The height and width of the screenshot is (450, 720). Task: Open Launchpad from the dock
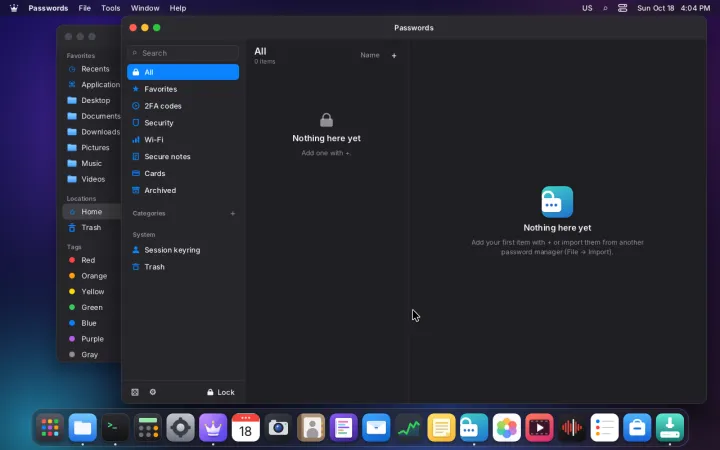(x=50, y=428)
